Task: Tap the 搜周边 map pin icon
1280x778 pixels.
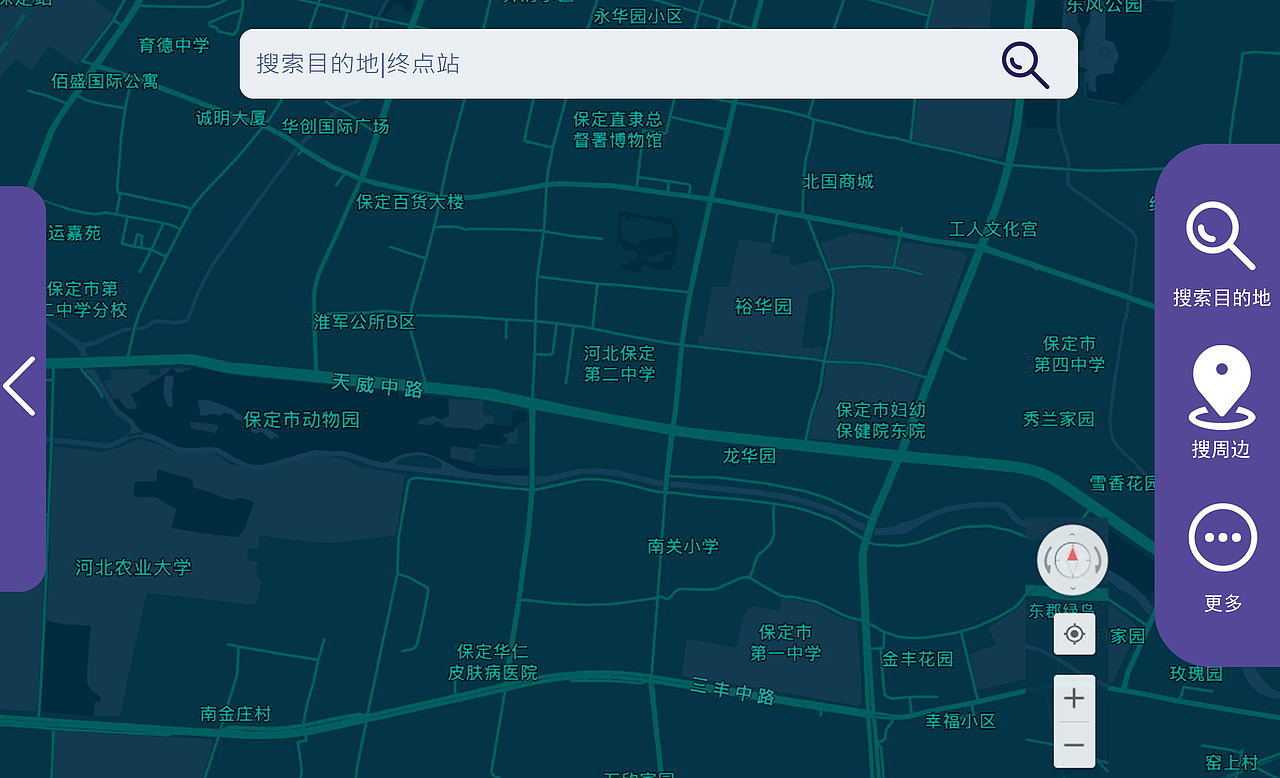Action: [1221, 383]
